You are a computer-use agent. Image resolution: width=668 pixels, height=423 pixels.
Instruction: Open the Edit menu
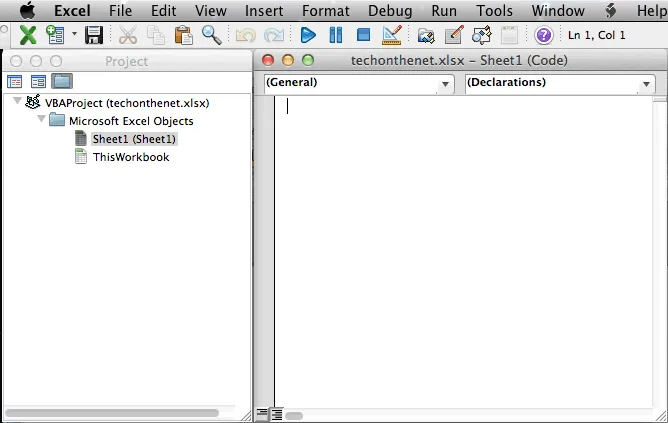pyautogui.click(x=164, y=11)
